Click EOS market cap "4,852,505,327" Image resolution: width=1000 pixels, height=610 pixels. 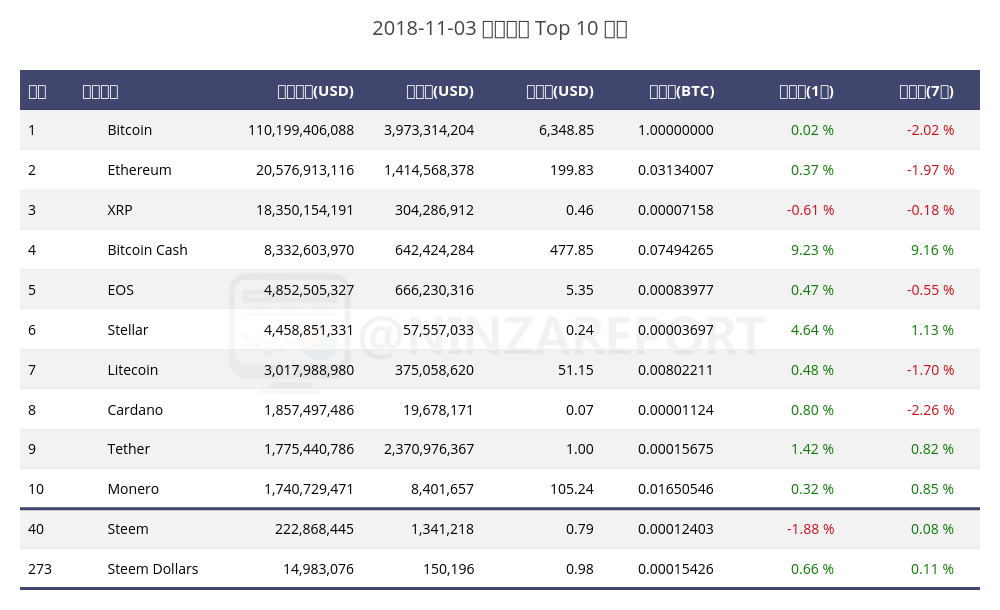coord(309,290)
